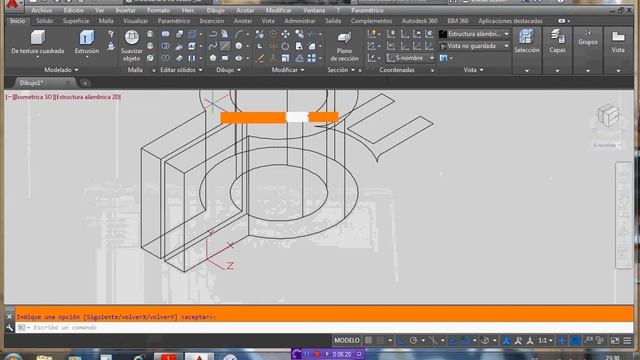The image size is (640, 360).
Task: Click the customization menu icon in status bar
Action: tap(627, 340)
